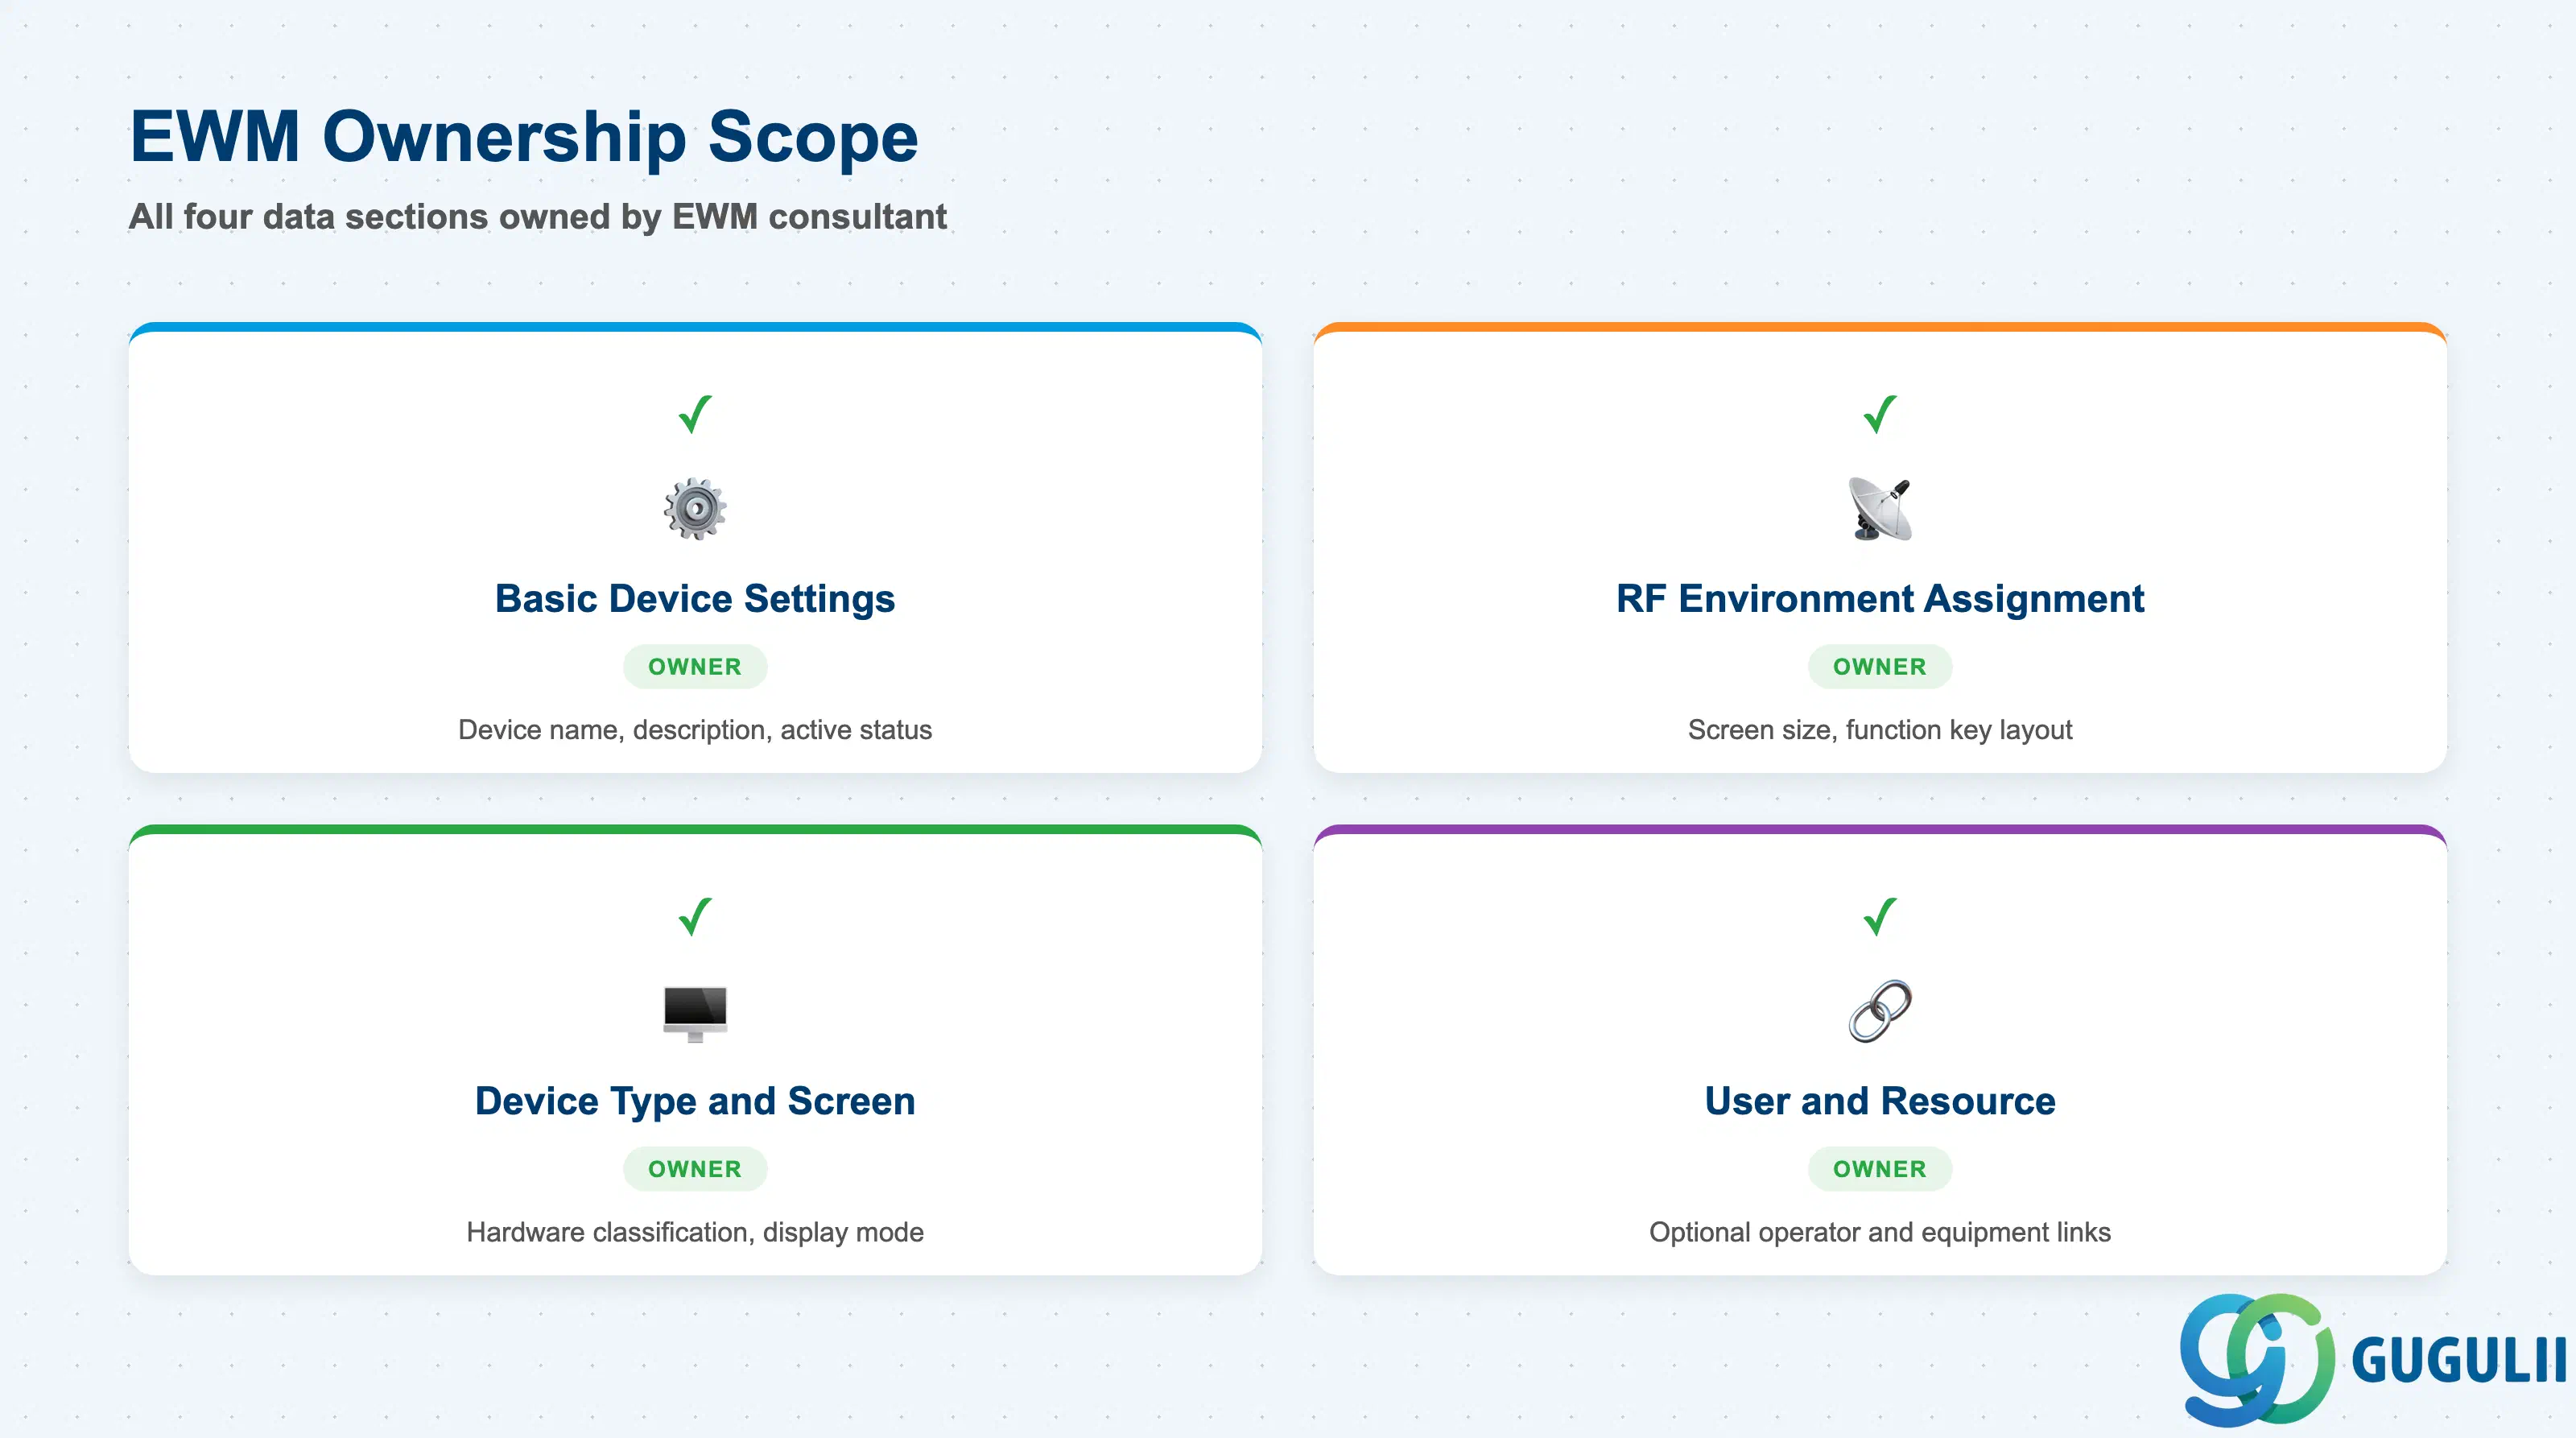Click the Basic Device Settings heading
Image resolution: width=2576 pixels, height=1438 pixels.
click(x=695, y=599)
